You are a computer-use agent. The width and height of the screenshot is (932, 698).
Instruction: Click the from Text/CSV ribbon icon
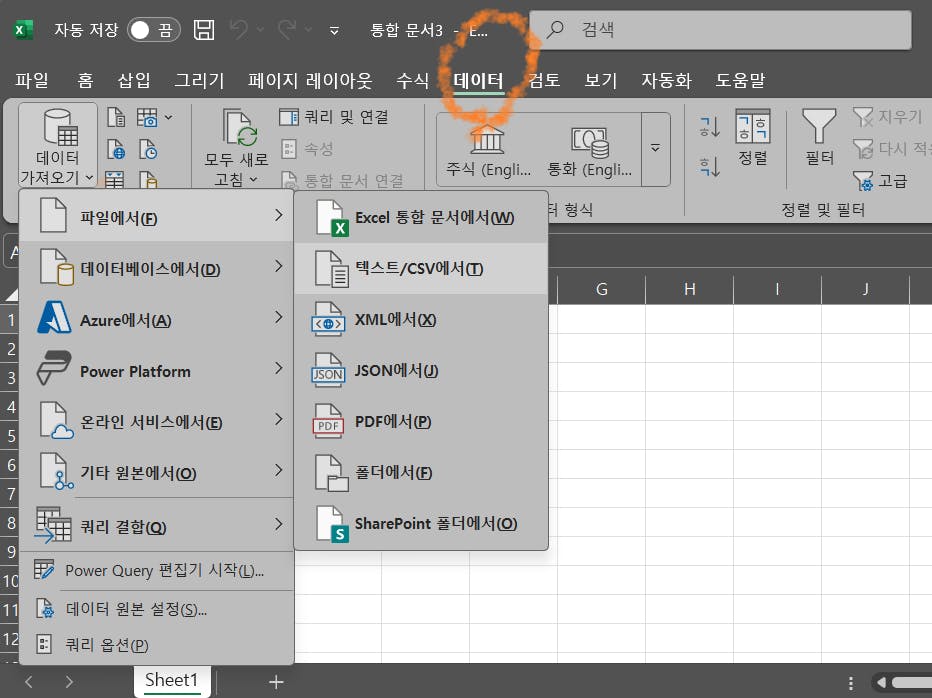coord(116,117)
